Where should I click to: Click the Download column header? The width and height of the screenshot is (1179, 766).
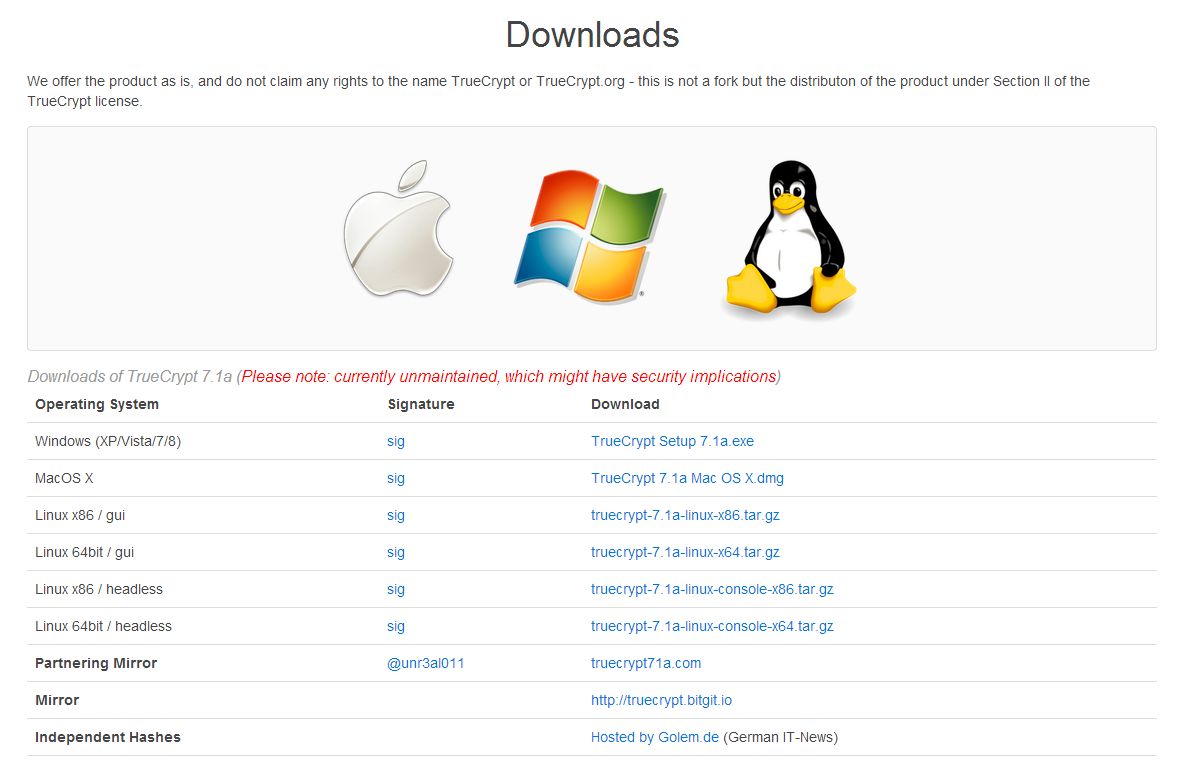point(625,404)
